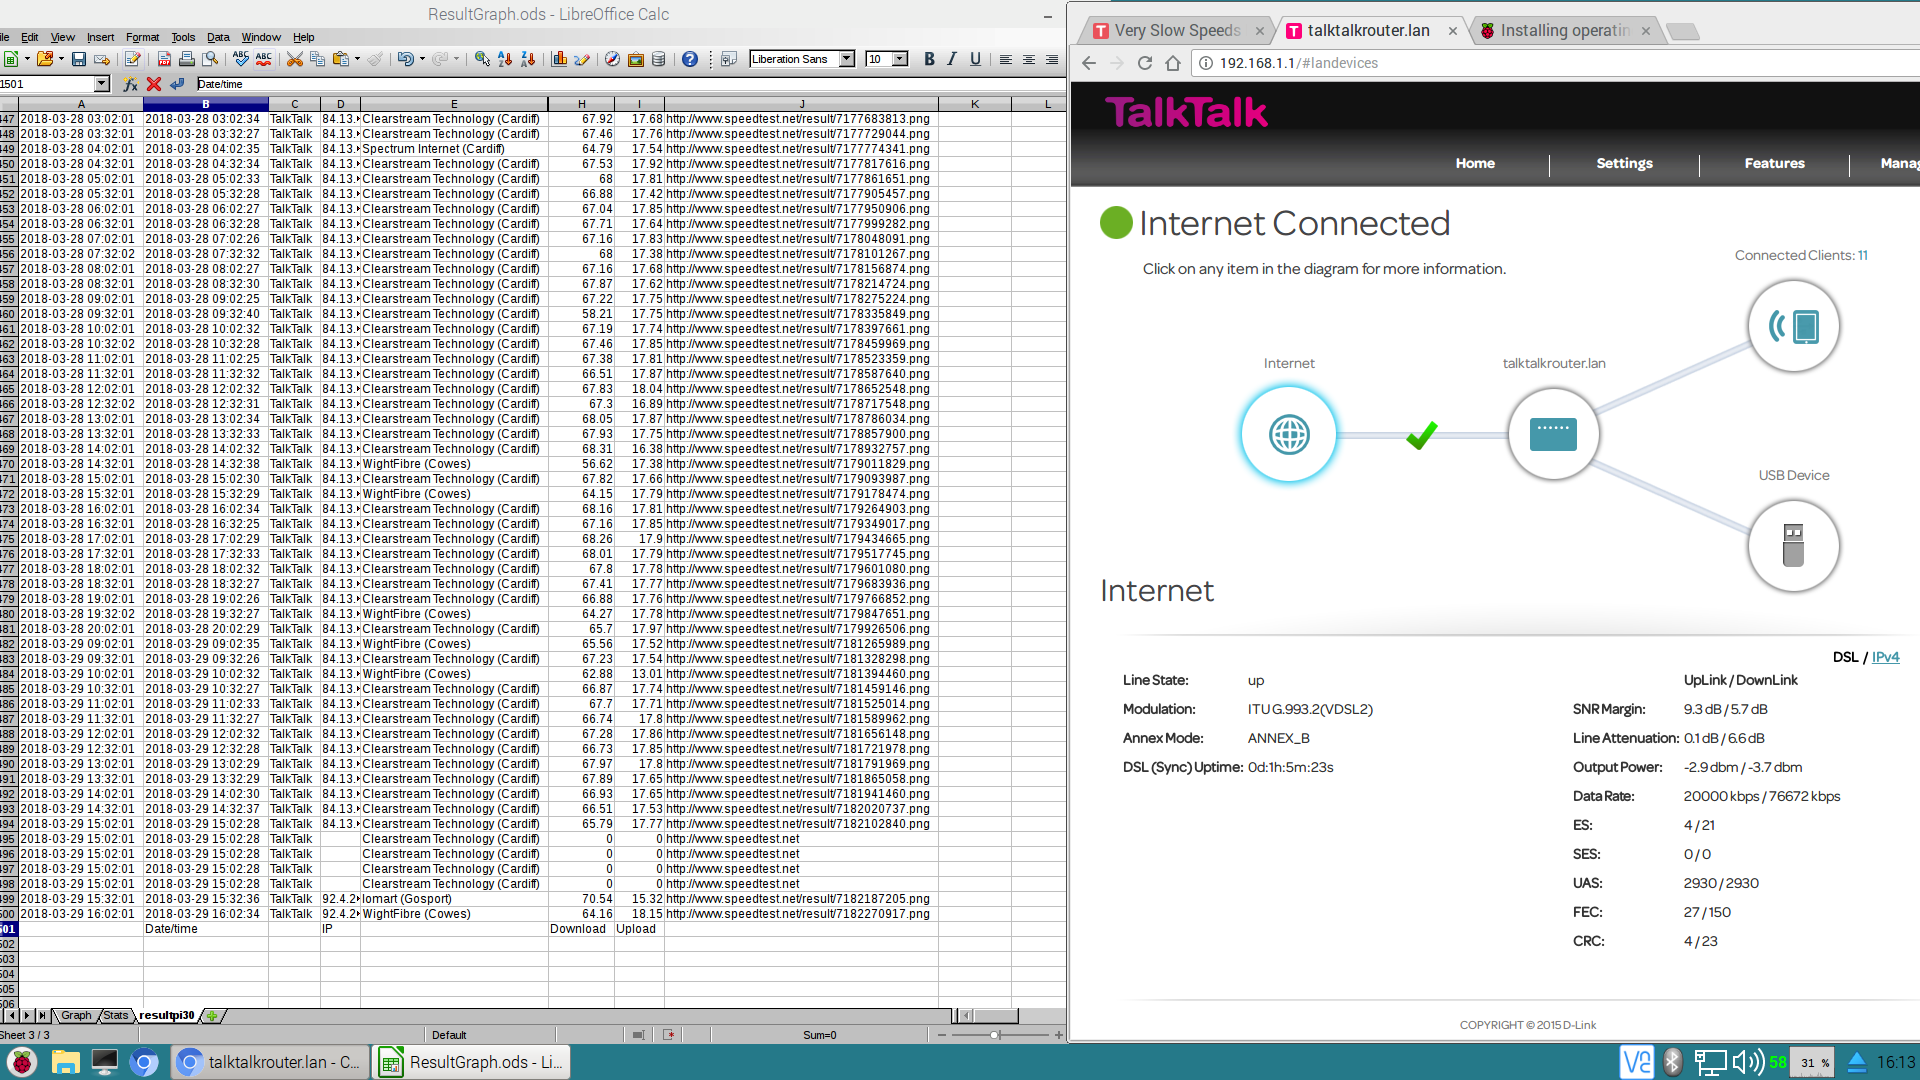This screenshot has width=1920, height=1080.
Task: Open the font size dropdown
Action: click(898, 60)
